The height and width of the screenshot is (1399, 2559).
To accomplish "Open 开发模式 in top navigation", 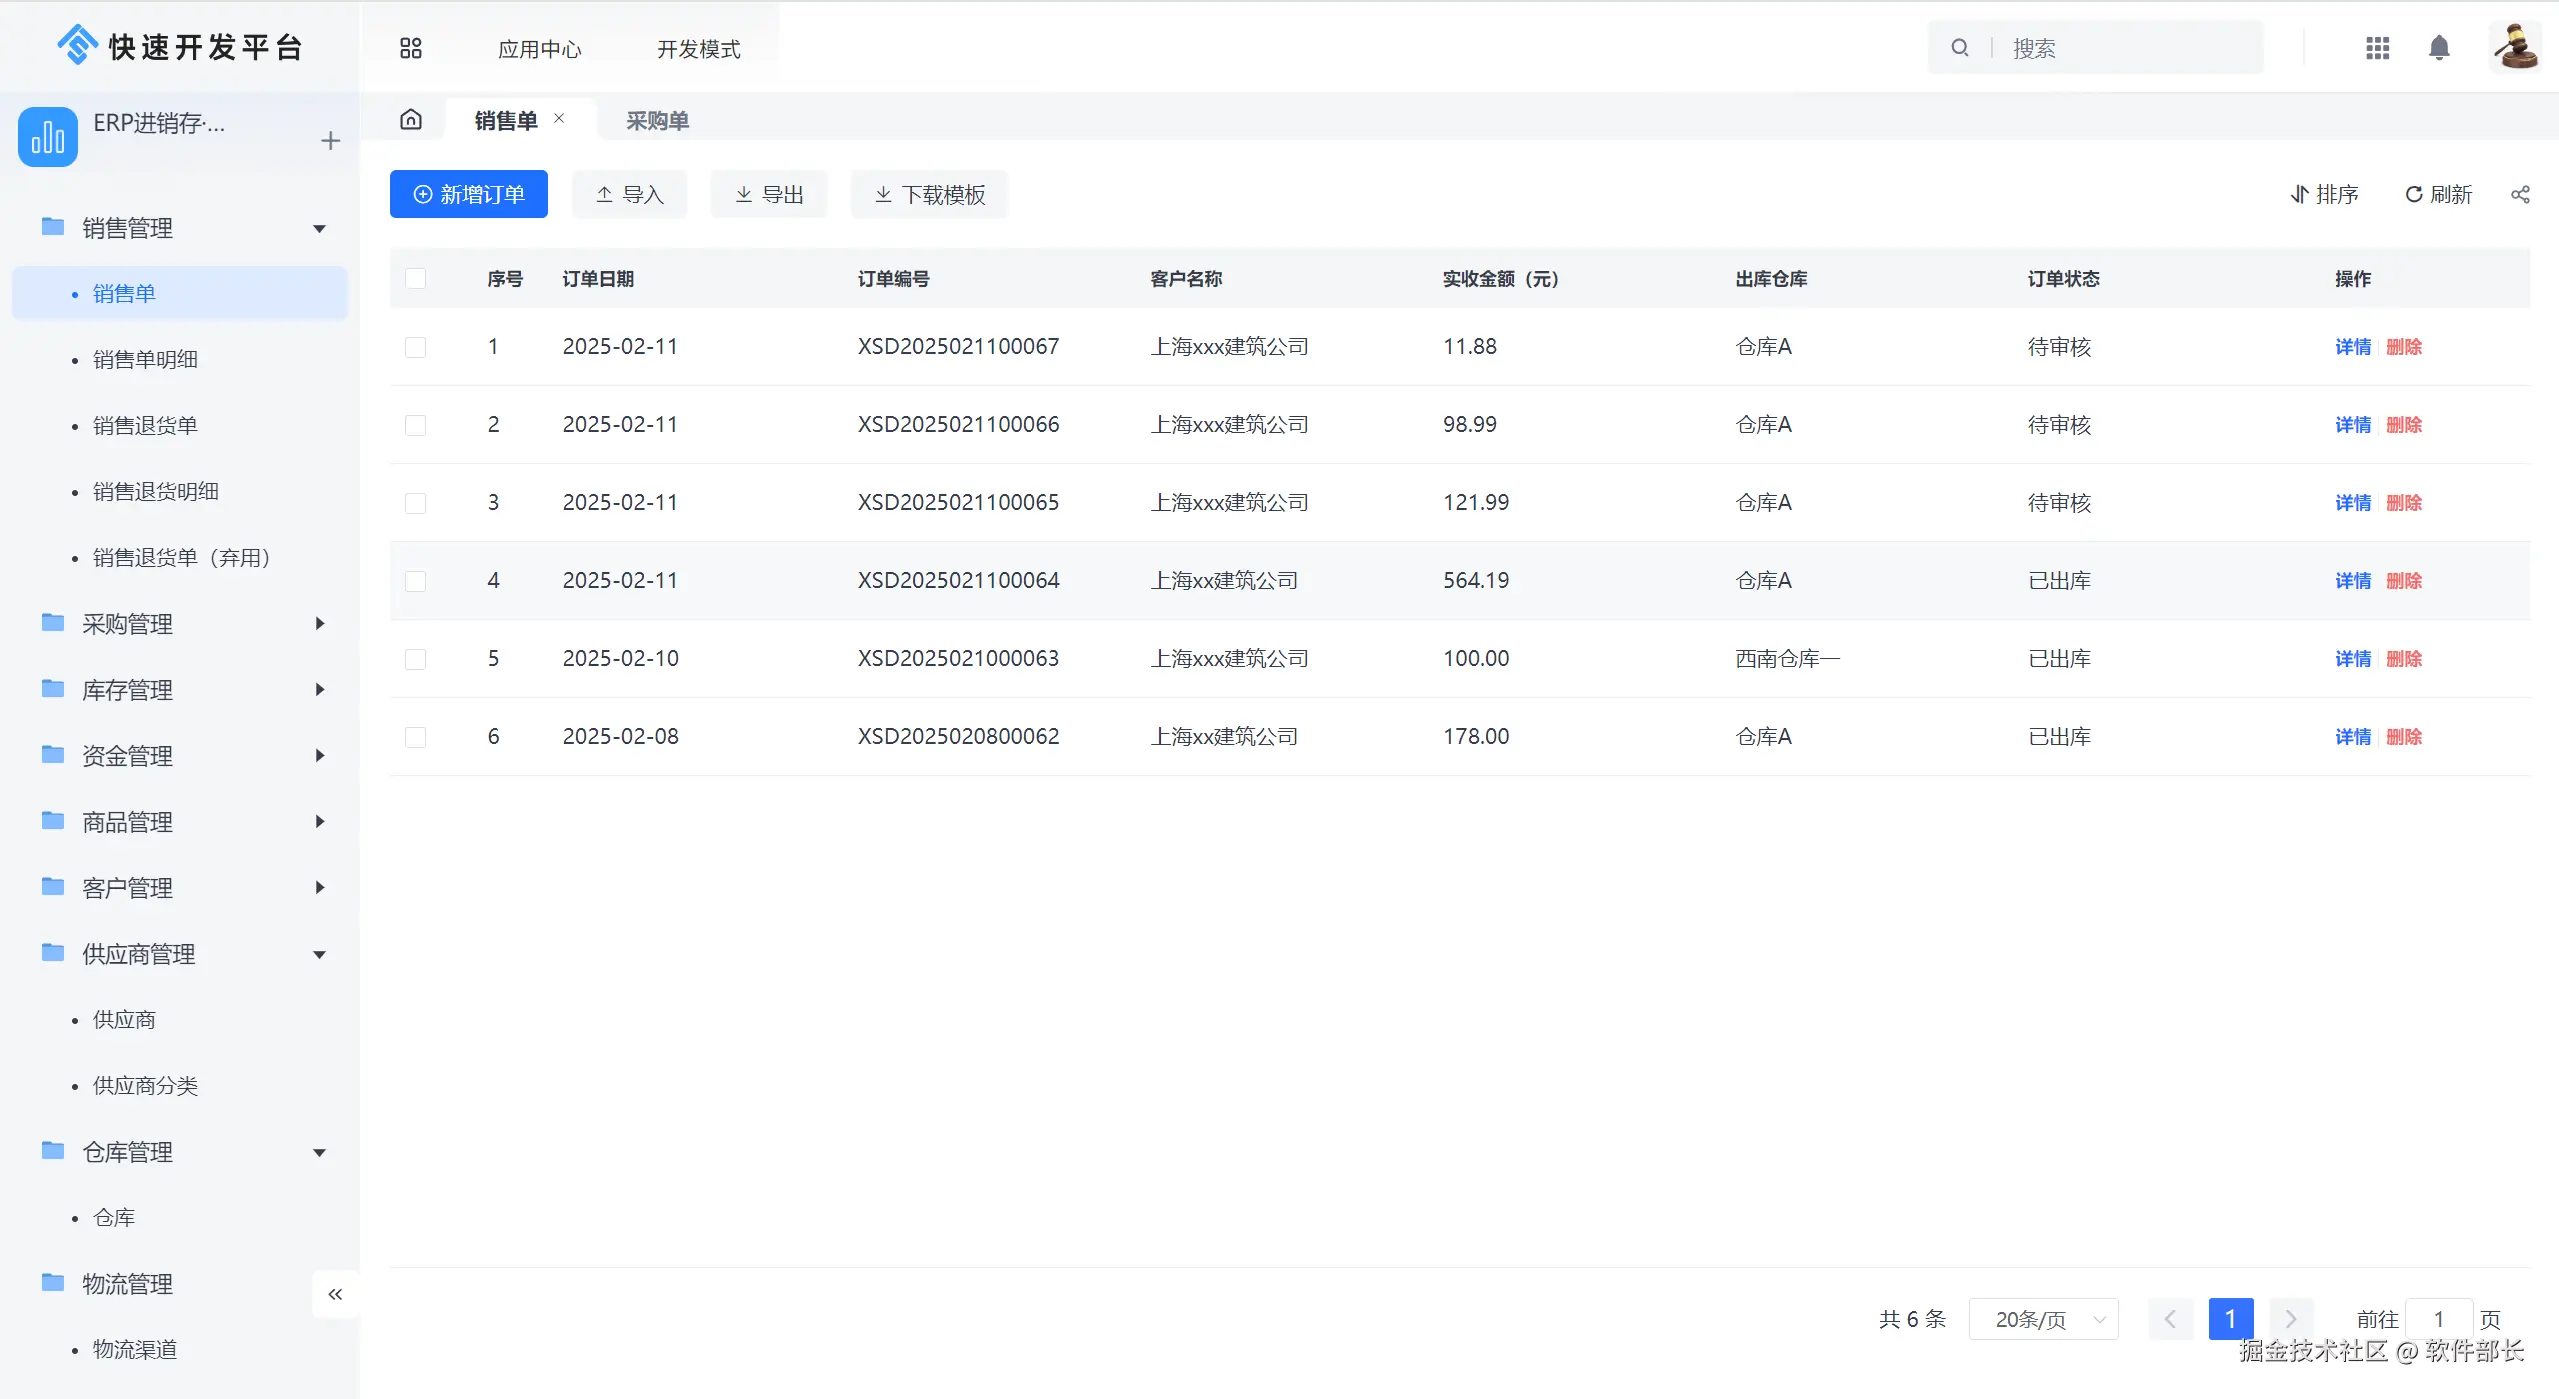I will click(698, 49).
